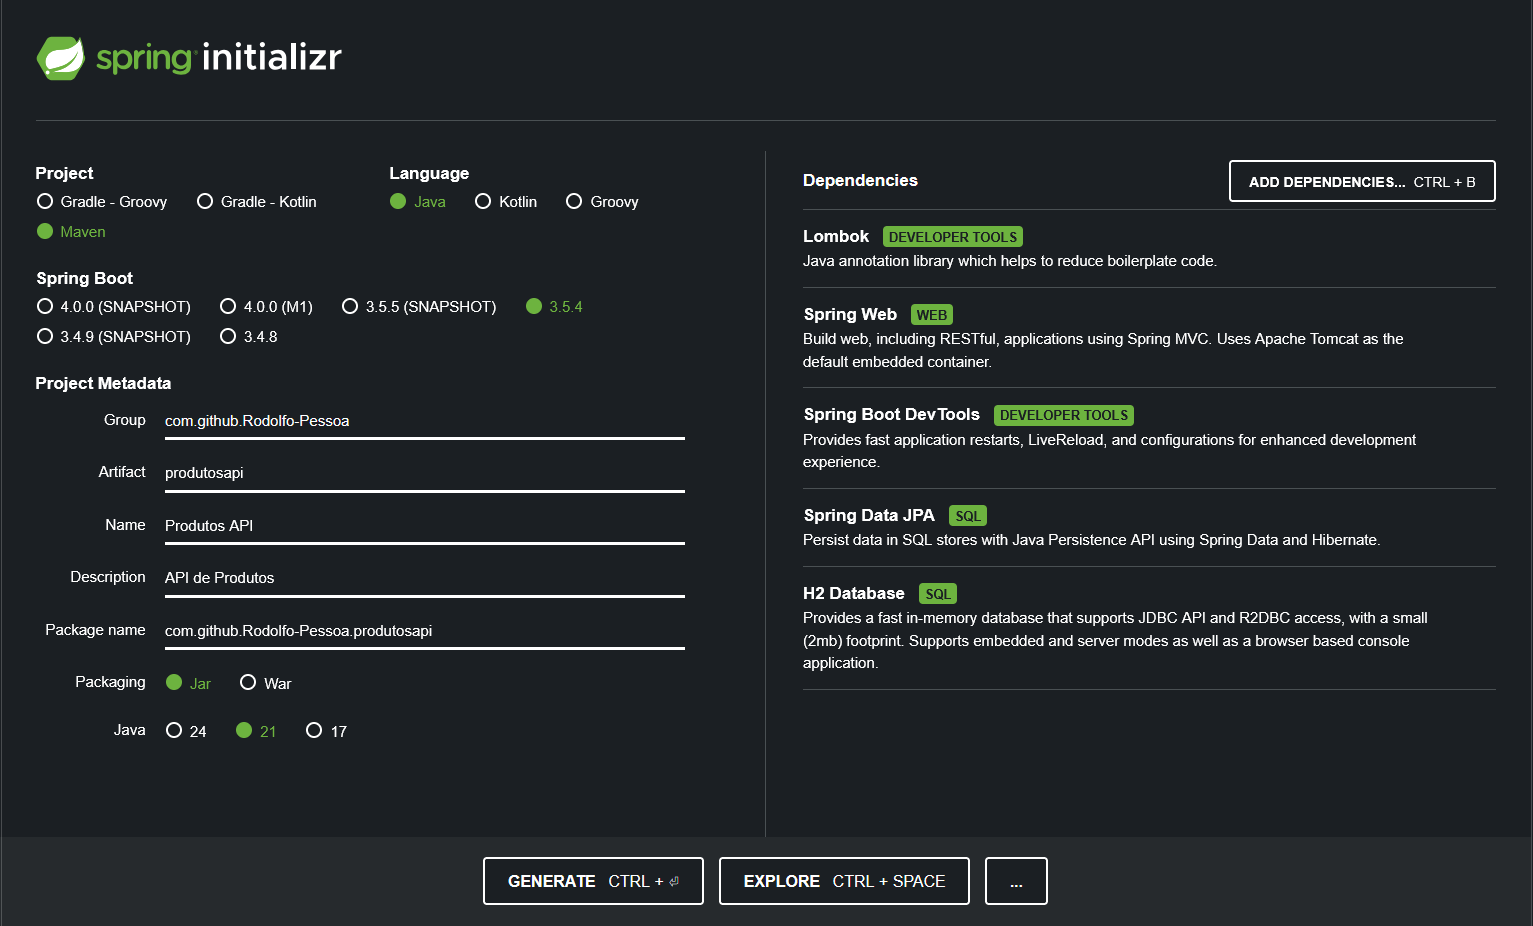The width and height of the screenshot is (1533, 926).
Task: Click the Explore project button
Action: pyautogui.click(x=844, y=881)
